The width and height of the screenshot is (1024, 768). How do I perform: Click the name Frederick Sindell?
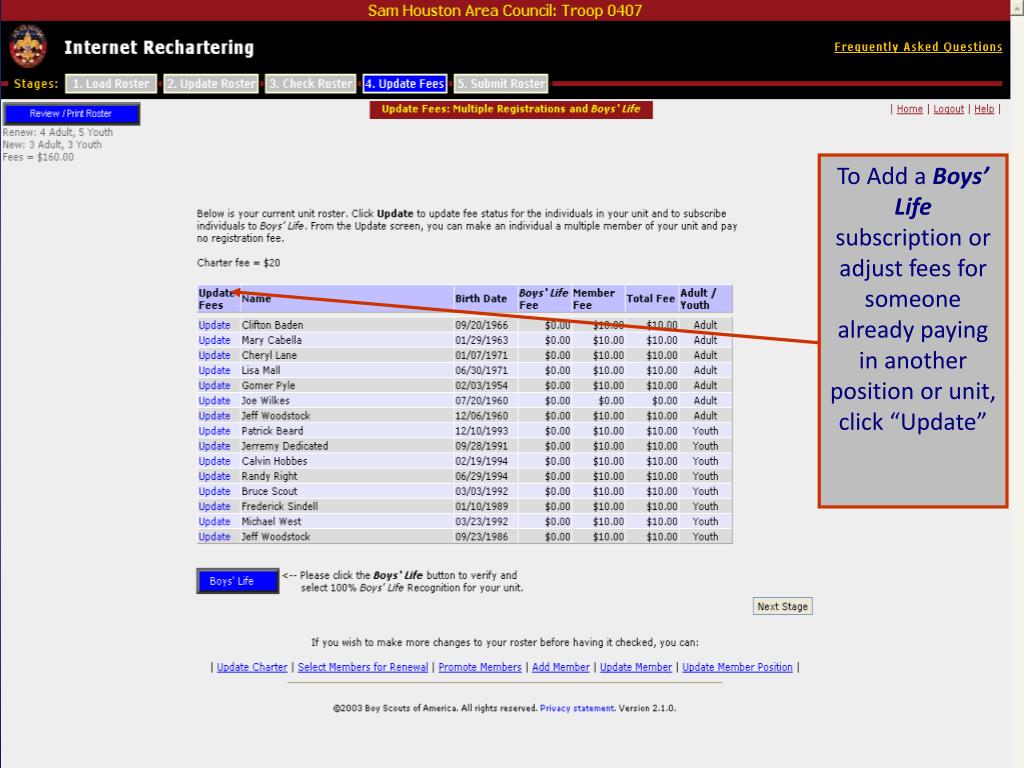click(280, 506)
